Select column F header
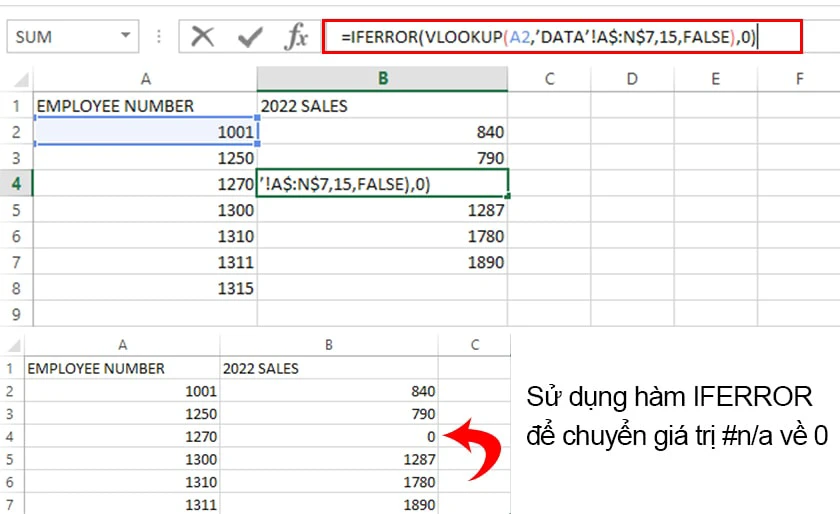Viewport: 840px width, 514px height. click(799, 79)
